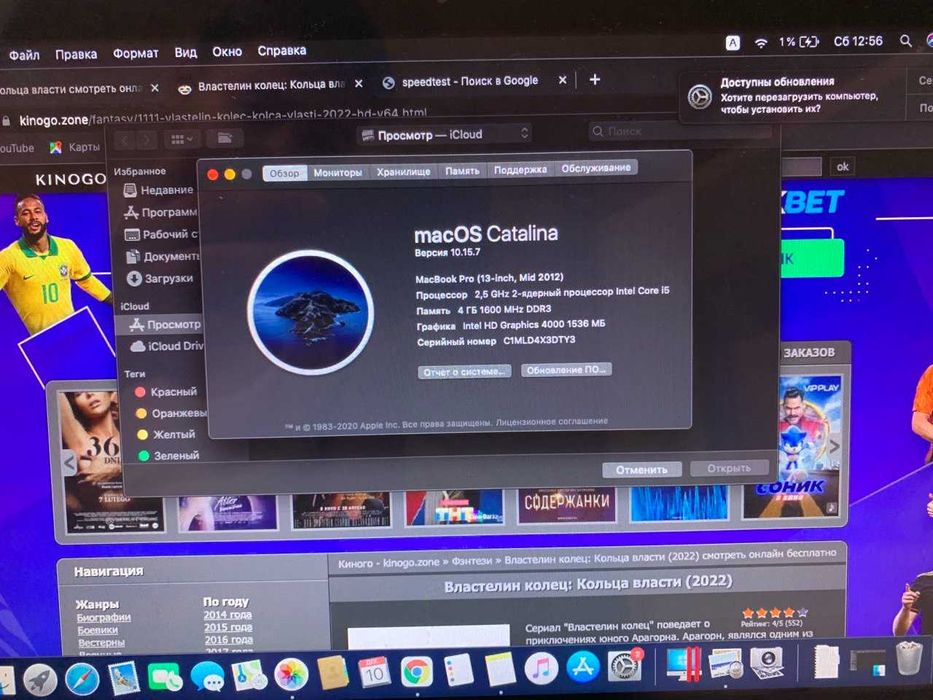Open the Wi-Fi status menu
Image resolution: width=933 pixels, height=700 pixels.
pyautogui.click(x=760, y=43)
